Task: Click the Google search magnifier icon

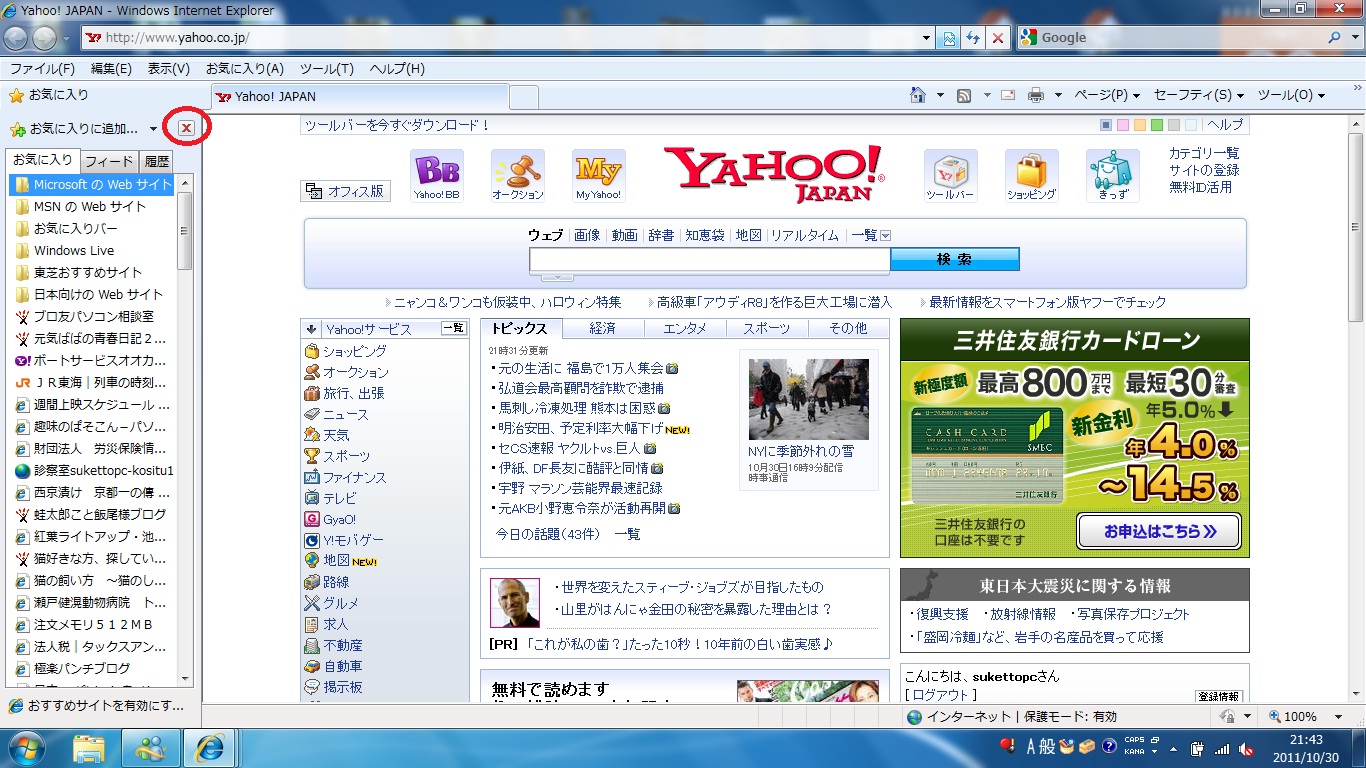Action: (x=1336, y=38)
